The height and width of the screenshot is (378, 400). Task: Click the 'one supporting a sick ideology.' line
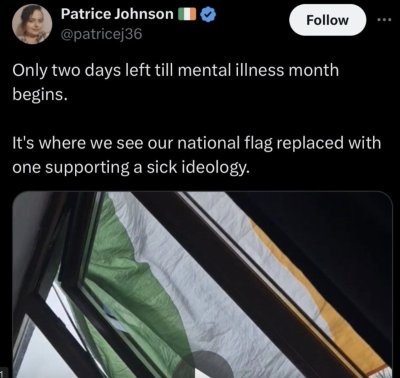pyautogui.click(x=131, y=167)
